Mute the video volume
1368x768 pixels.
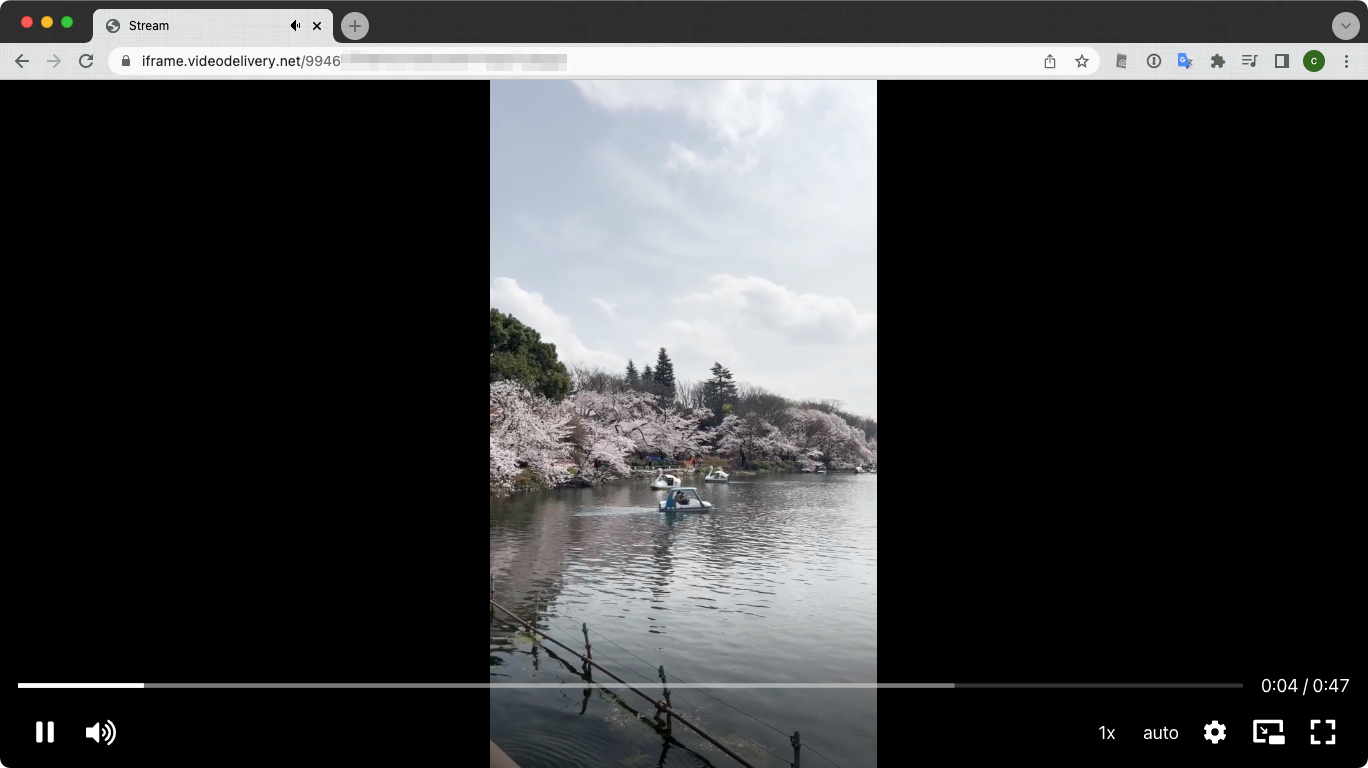click(x=100, y=732)
